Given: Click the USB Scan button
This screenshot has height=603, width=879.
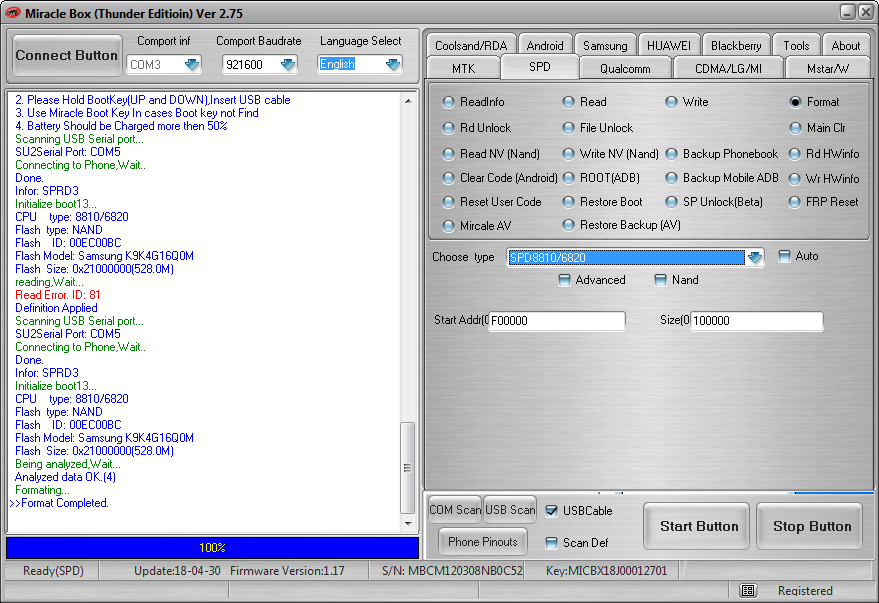Looking at the screenshot, I should [x=510, y=510].
